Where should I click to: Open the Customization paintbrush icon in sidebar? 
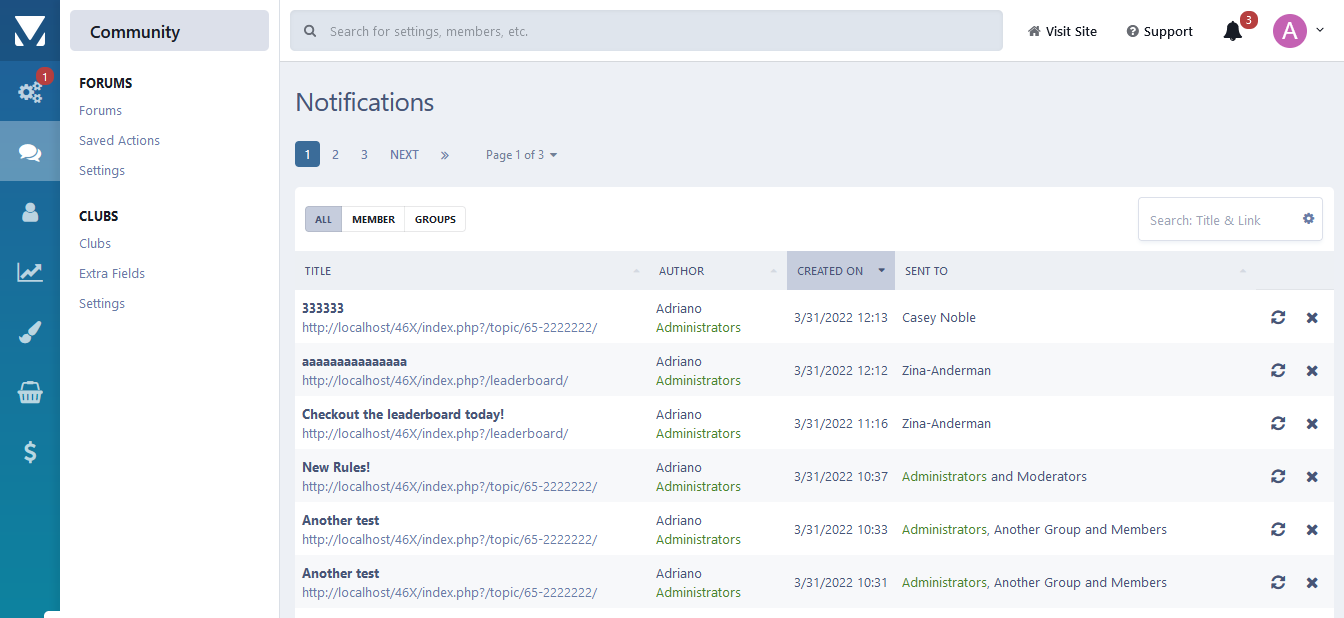pyautogui.click(x=30, y=333)
